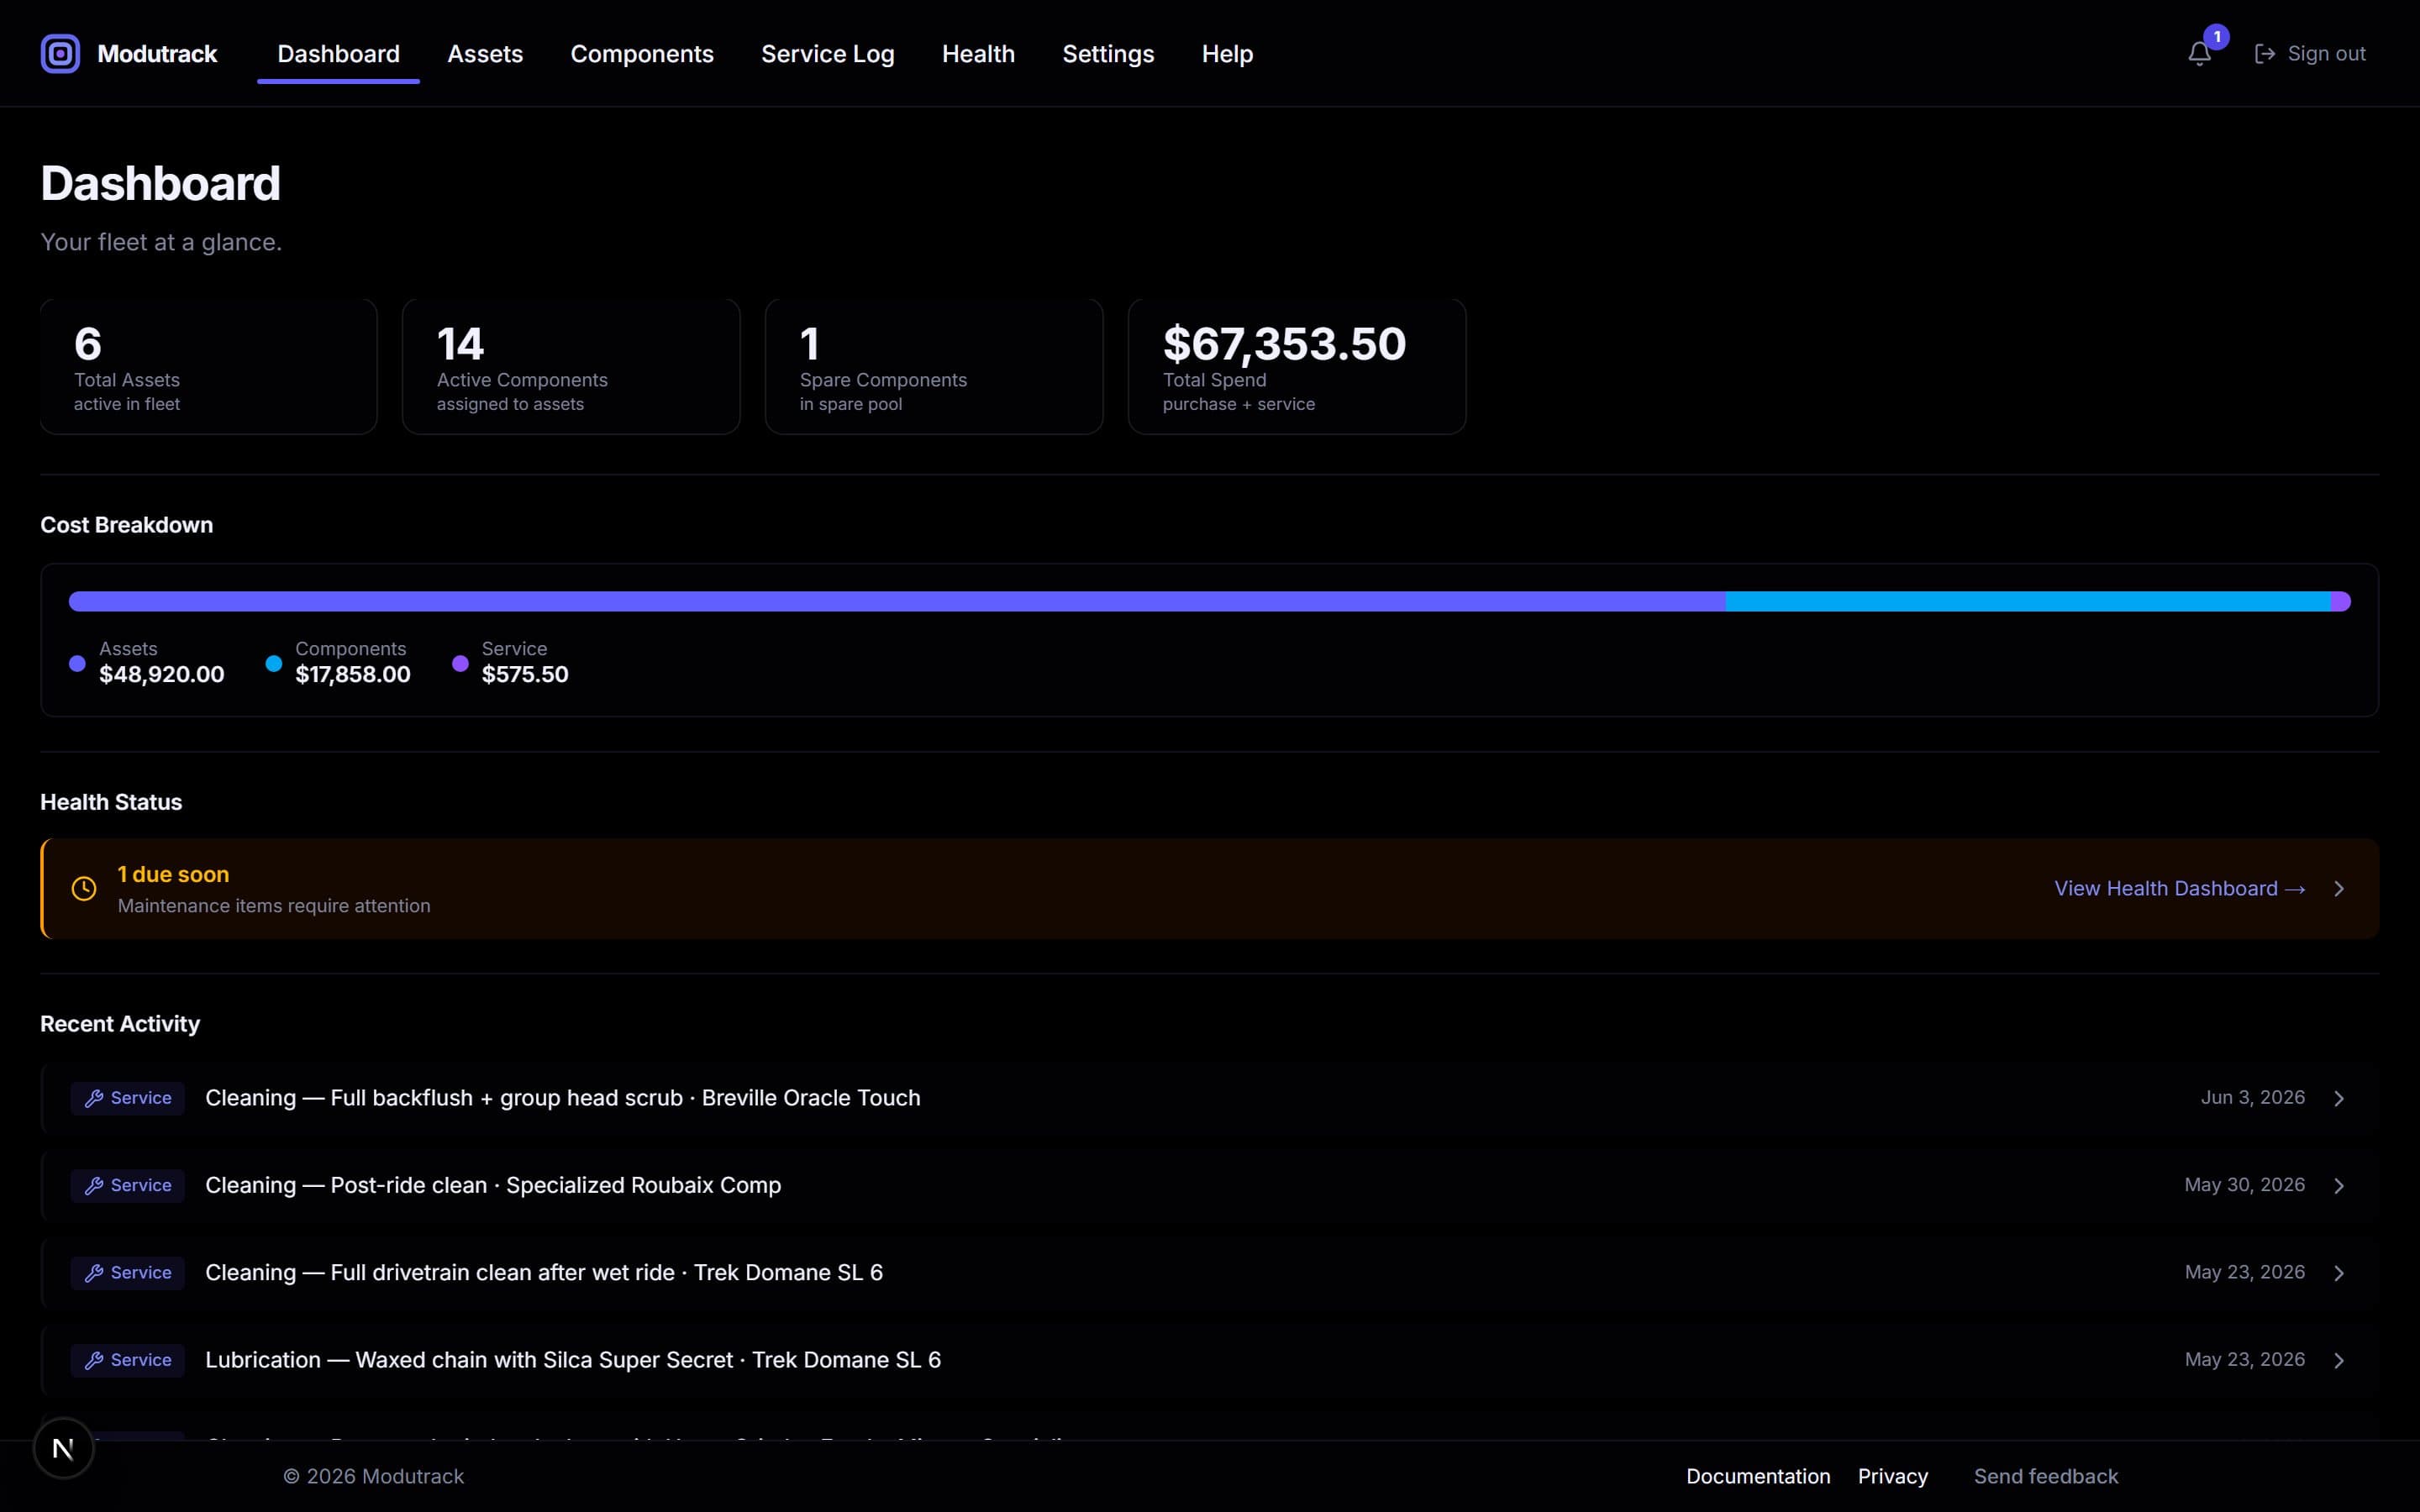Viewport: 2420px width, 1512px height.
Task: Click the Modutrack brand name
Action: pyautogui.click(x=157, y=54)
